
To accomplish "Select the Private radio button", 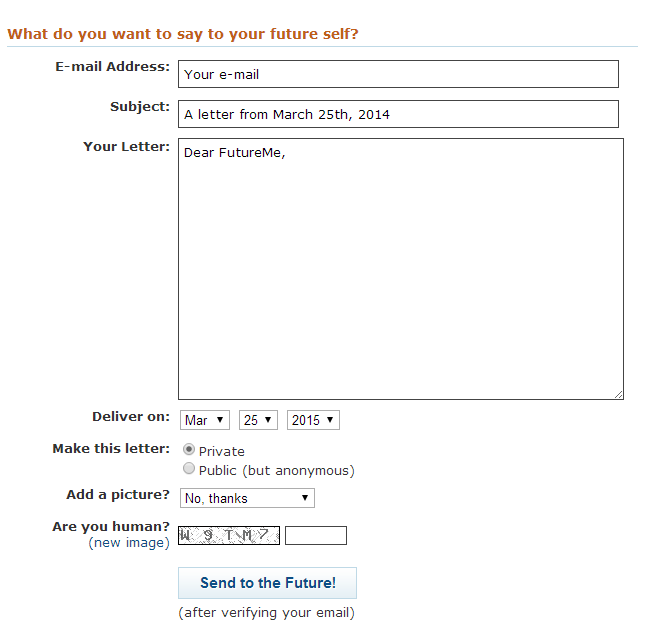I will 189,450.
